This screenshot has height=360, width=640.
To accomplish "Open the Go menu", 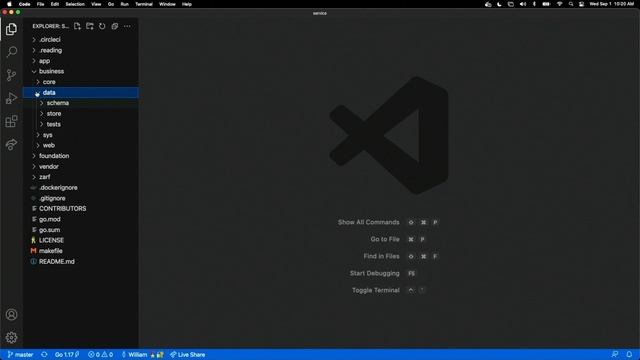I will click(x=111, y=4).
